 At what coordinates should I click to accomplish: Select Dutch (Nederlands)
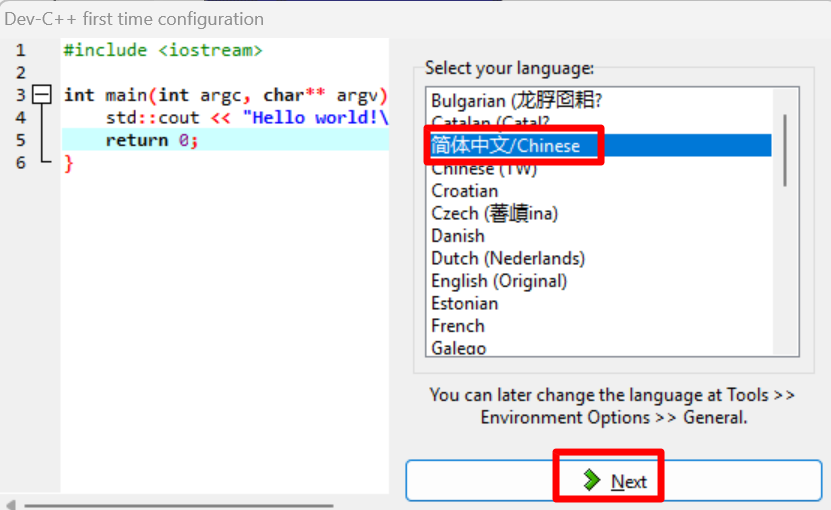pos(598,258)
